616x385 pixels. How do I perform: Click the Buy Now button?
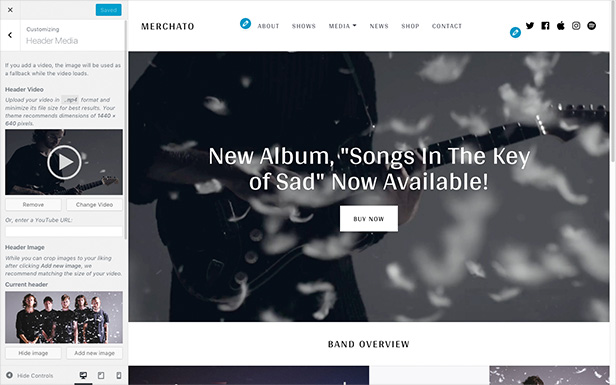pos(368,219)
